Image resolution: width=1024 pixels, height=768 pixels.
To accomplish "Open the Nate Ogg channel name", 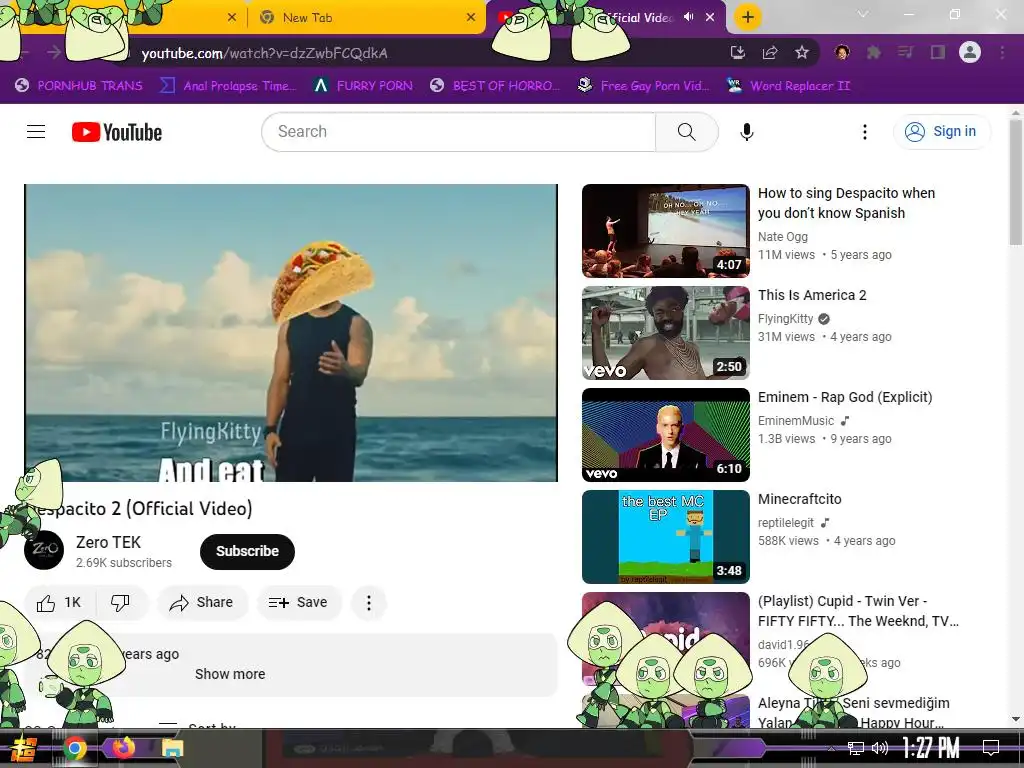I will [782, 236].
